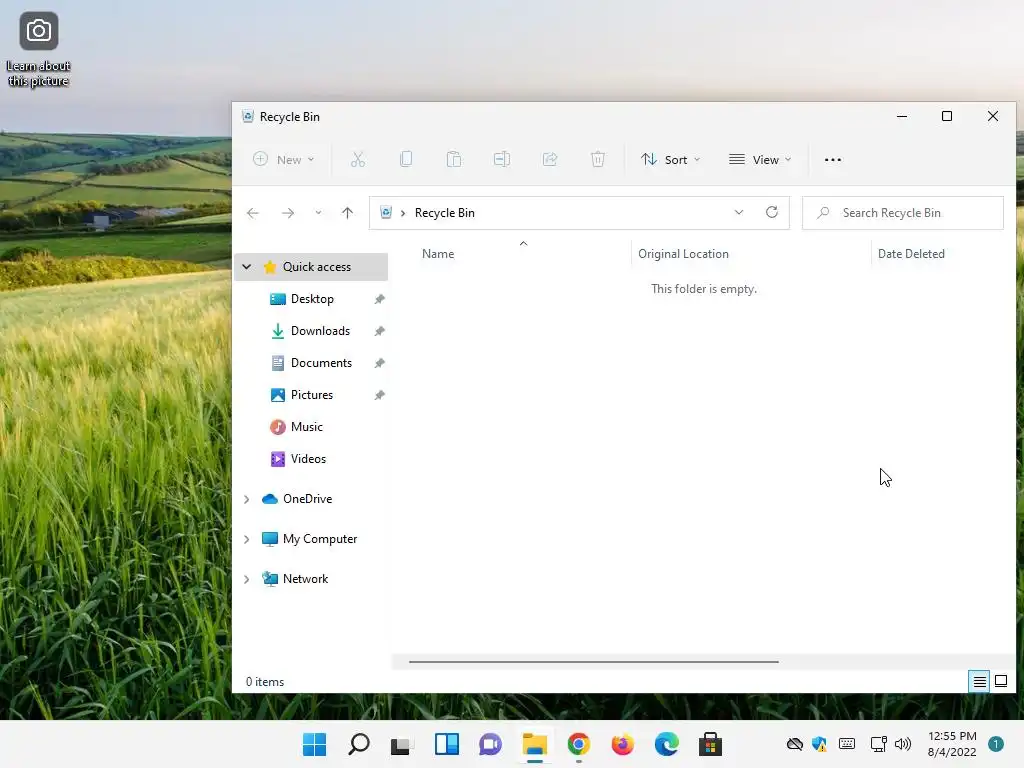Viewport: 1024px width, 768px height.
Task: Click the Recycle Bin title bar icon
Action: pyautogui.click(x=248, y=117)
